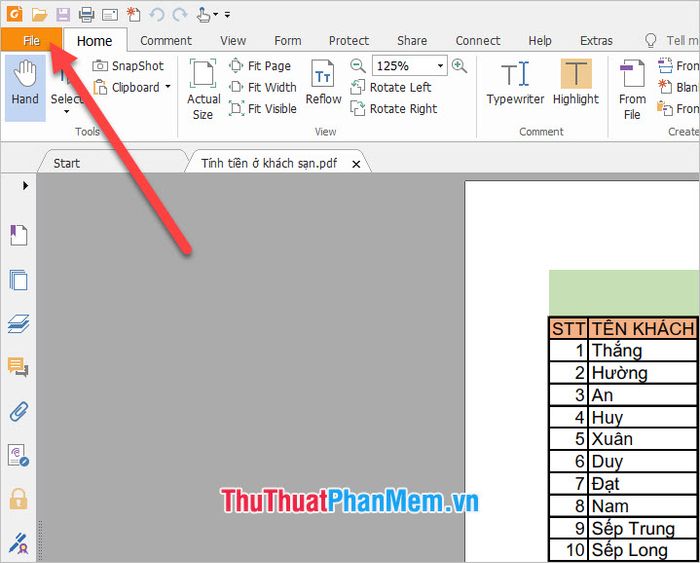
Task: Click the SnapShot tool
Action: (x=128, y=66)
